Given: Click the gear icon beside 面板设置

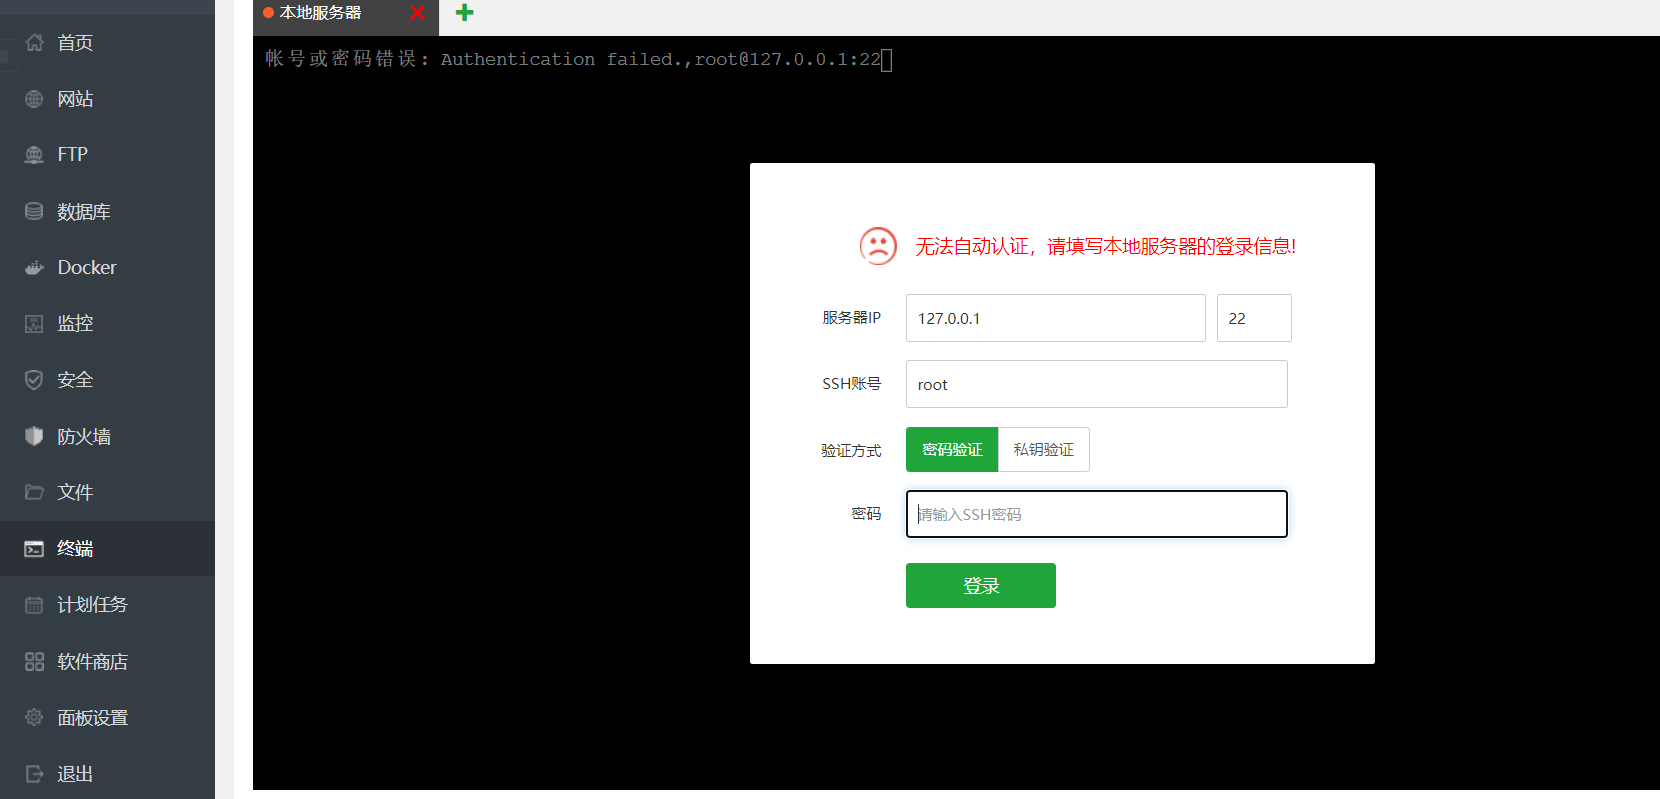Looking at the screenshot, I should 34,717.
